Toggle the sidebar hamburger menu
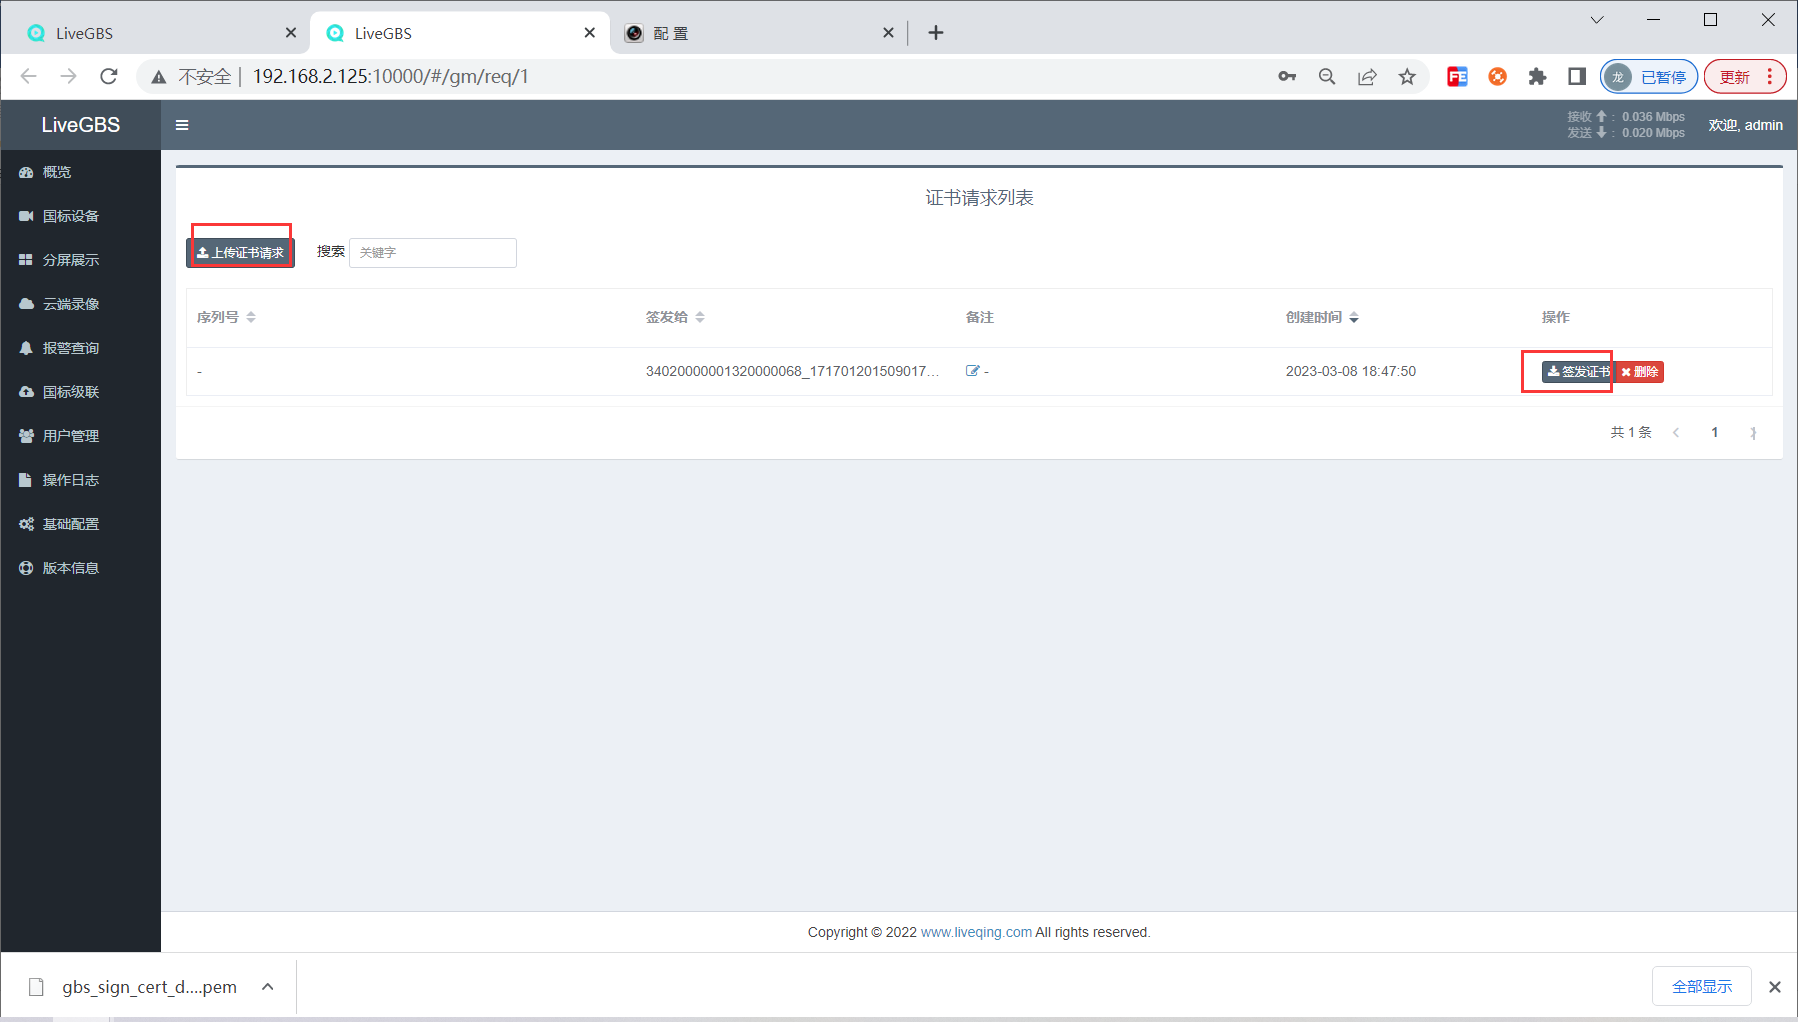 coord(182,125)
